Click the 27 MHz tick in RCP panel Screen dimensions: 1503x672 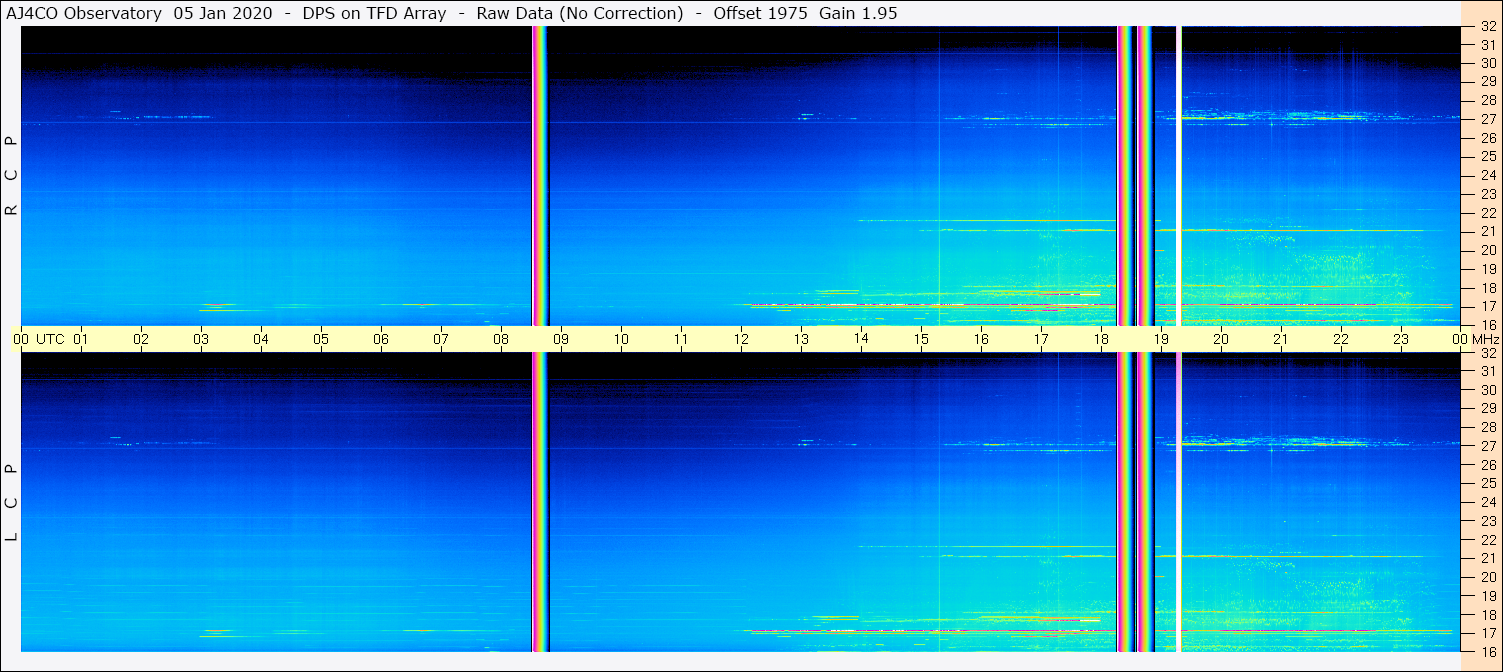pyautogui.click(x=1488, y=119)
